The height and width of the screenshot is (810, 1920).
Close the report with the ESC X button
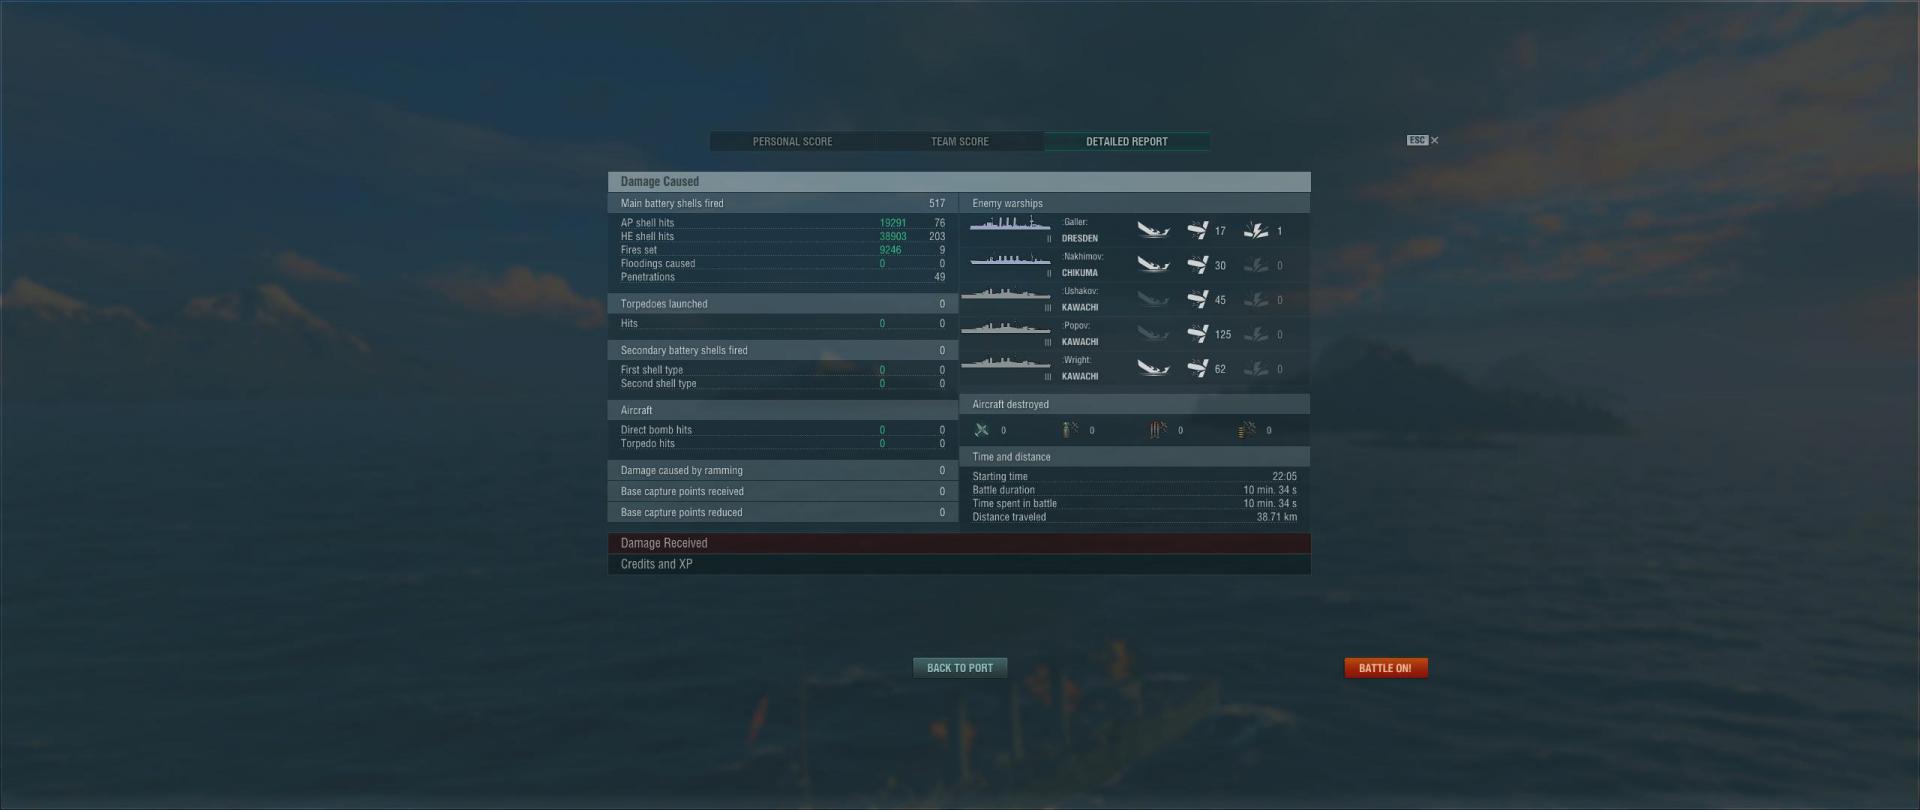coord(1423,140)
